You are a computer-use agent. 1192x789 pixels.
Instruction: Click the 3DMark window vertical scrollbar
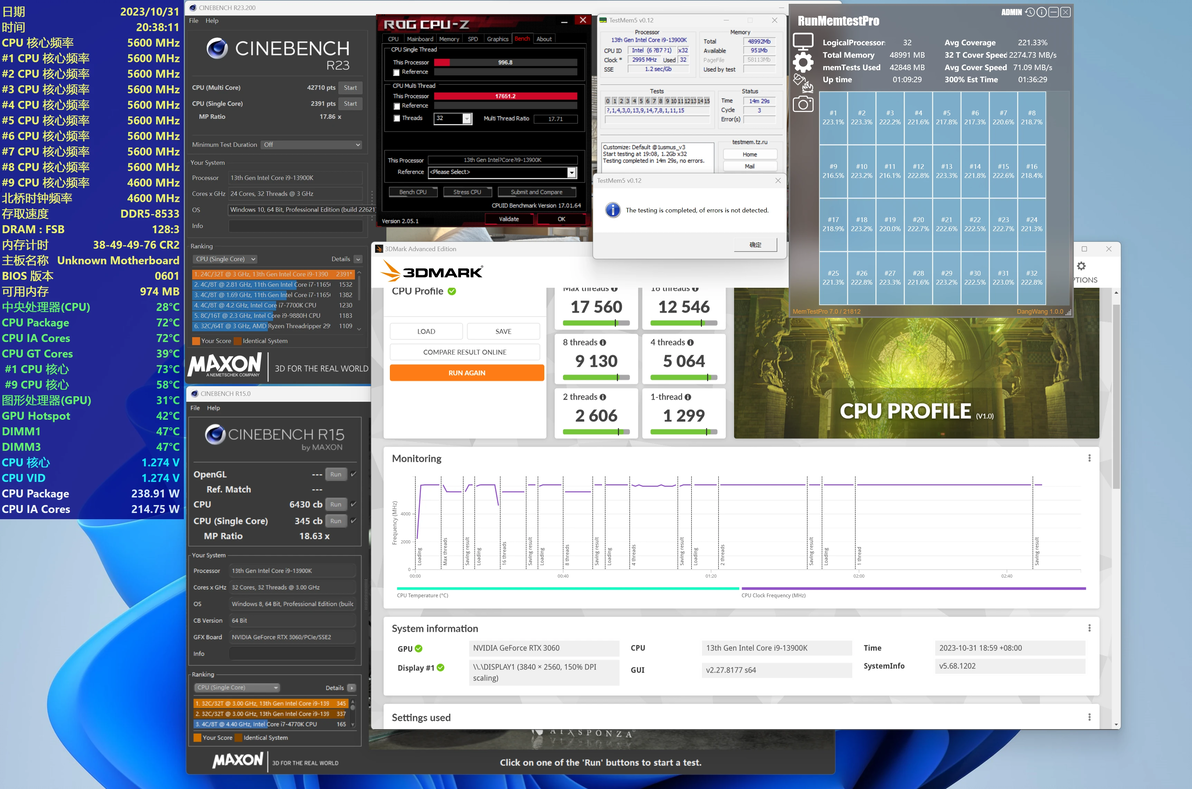[x=1115, y=395]
